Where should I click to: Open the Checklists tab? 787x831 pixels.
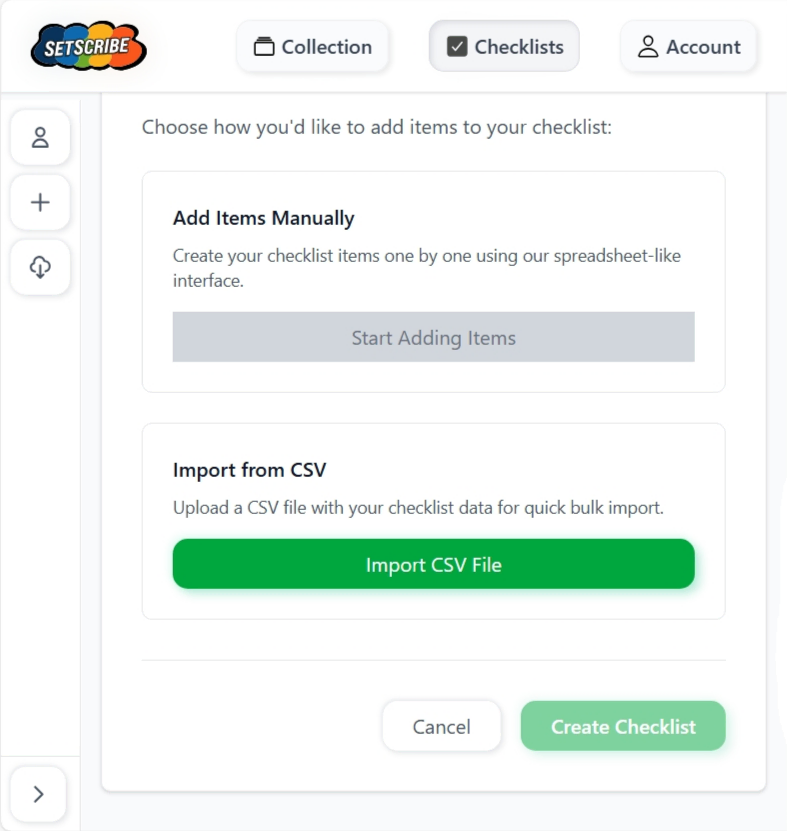504,47
